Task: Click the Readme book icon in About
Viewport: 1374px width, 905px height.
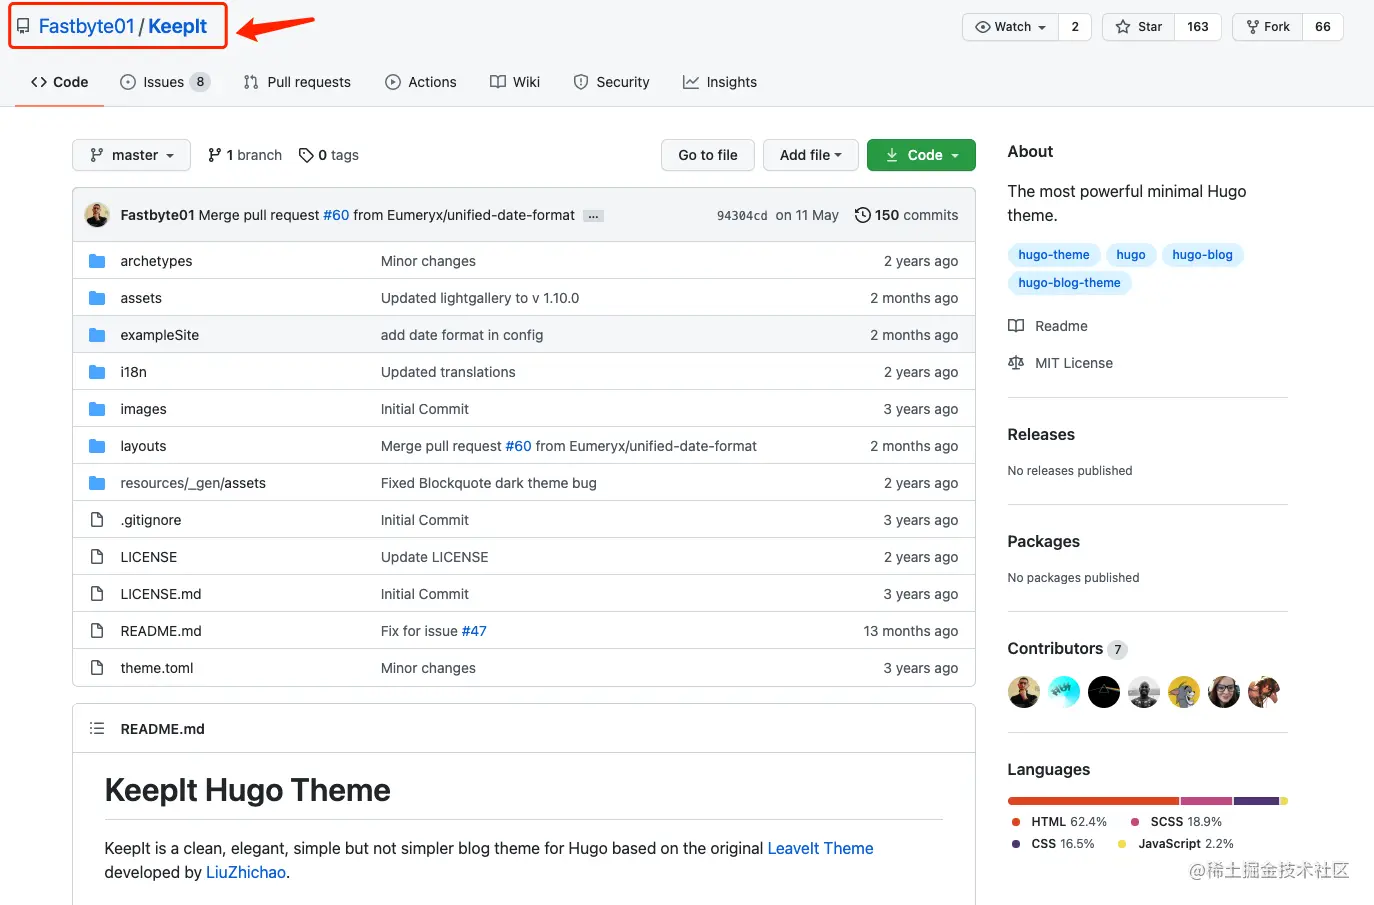Action: (1016, 326)
